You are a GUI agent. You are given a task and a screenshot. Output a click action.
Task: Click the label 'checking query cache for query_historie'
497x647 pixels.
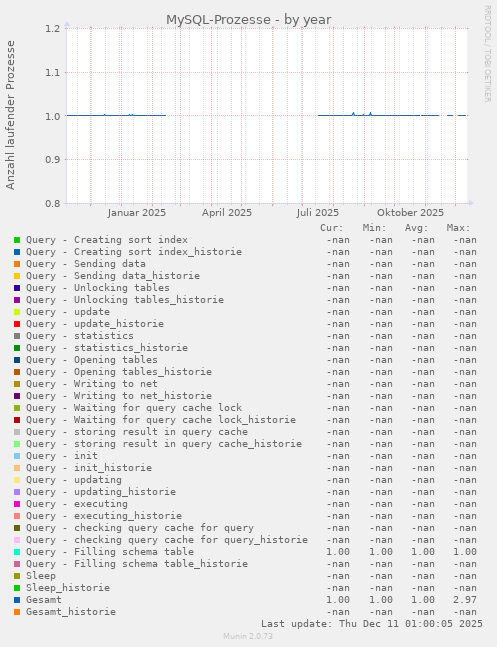(x=191, y=540)
